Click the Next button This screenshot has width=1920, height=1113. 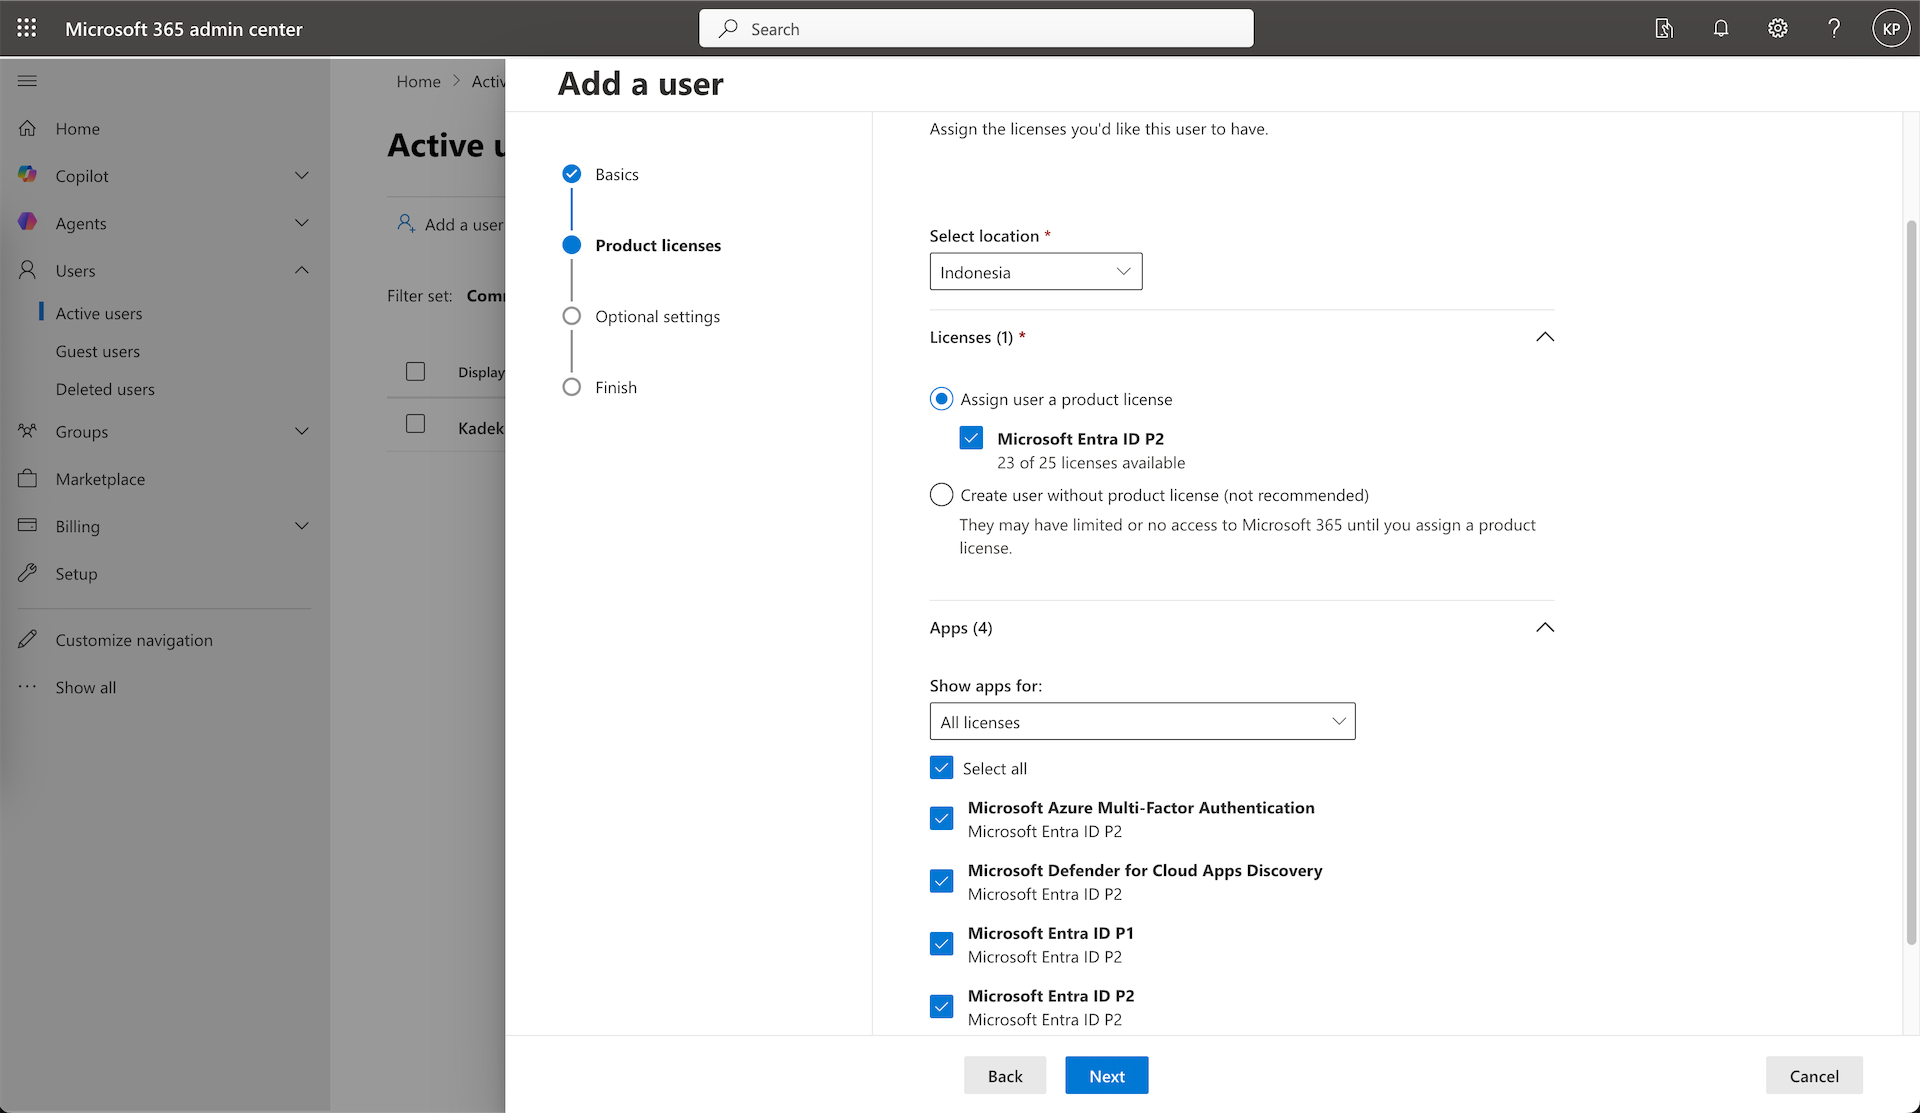pyautogui.click(x=1106, y=1076)
